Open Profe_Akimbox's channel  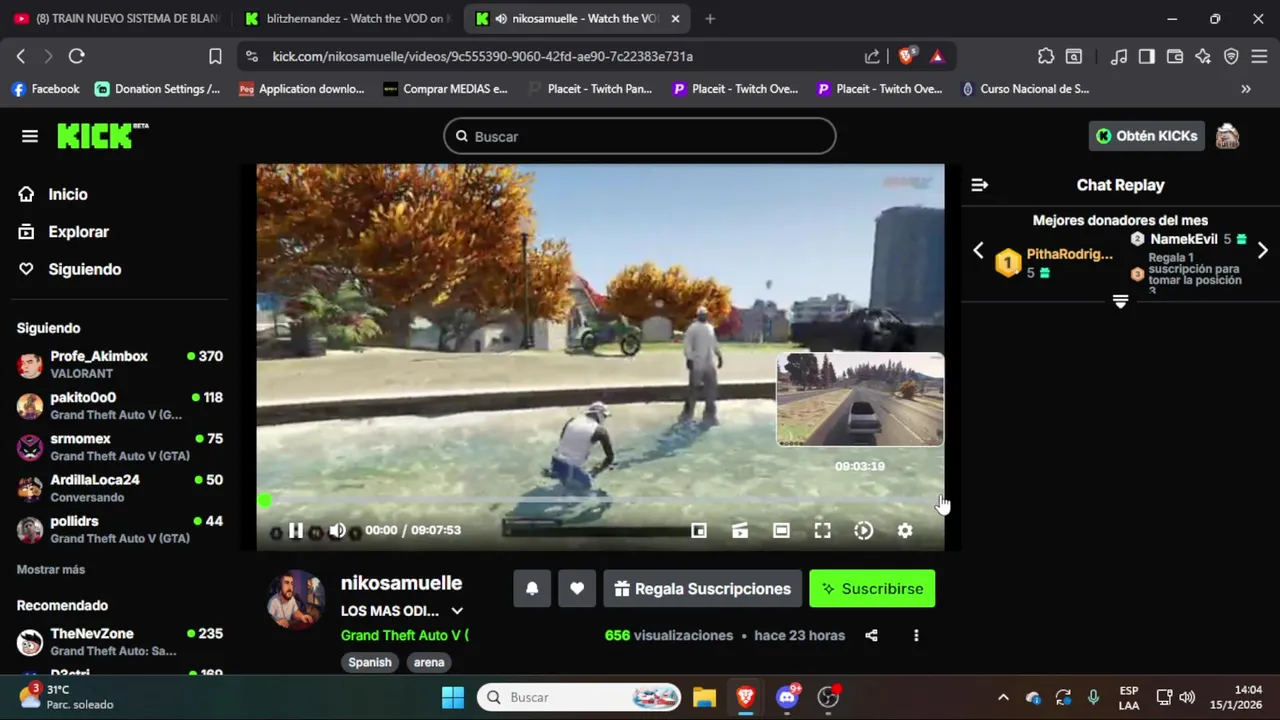(x=120, y=364)
